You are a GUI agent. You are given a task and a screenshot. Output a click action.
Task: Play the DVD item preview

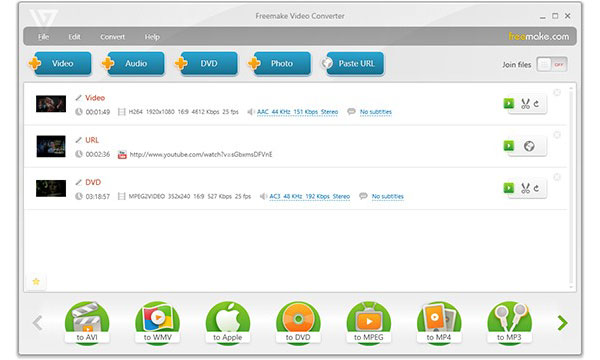pyautogui.click(x=509, y=188)
